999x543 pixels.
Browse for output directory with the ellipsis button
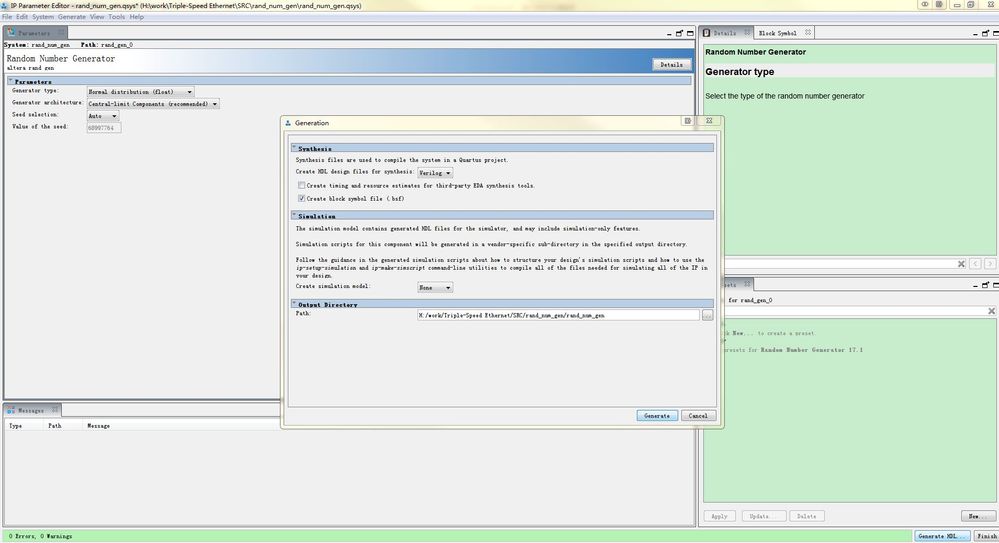click(x=707, y=315)
